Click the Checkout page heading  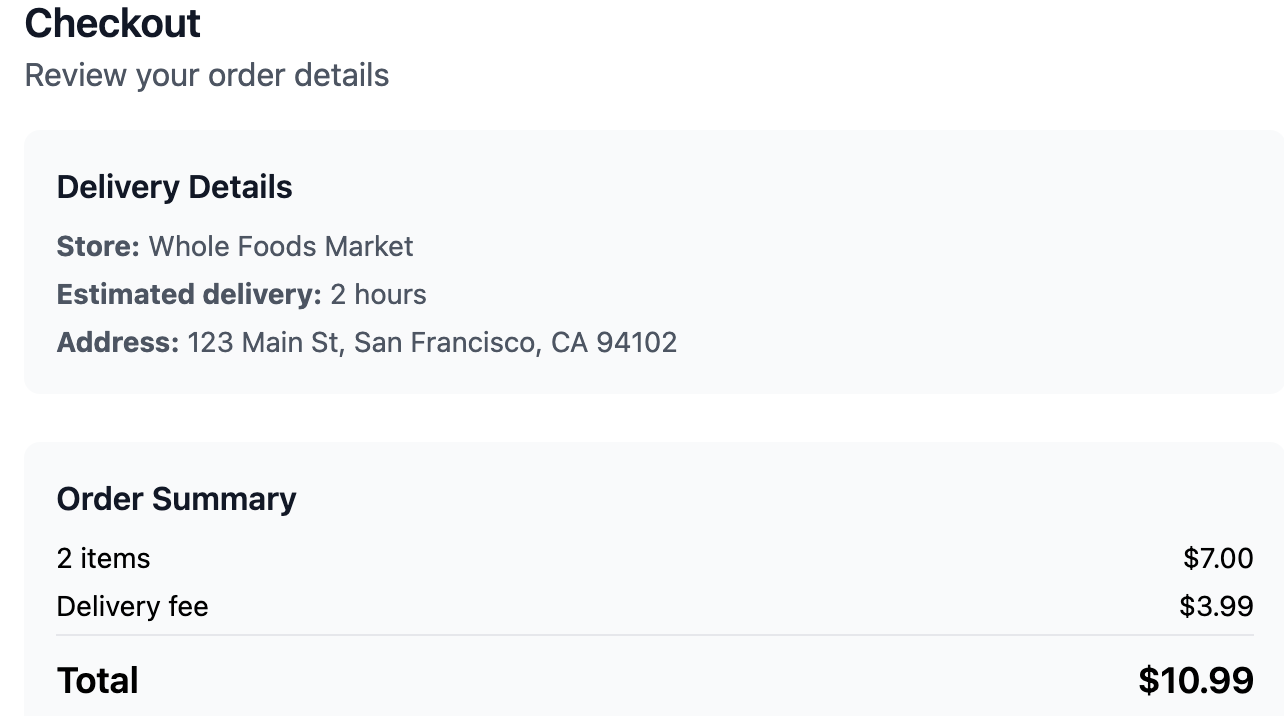(112, 23)
